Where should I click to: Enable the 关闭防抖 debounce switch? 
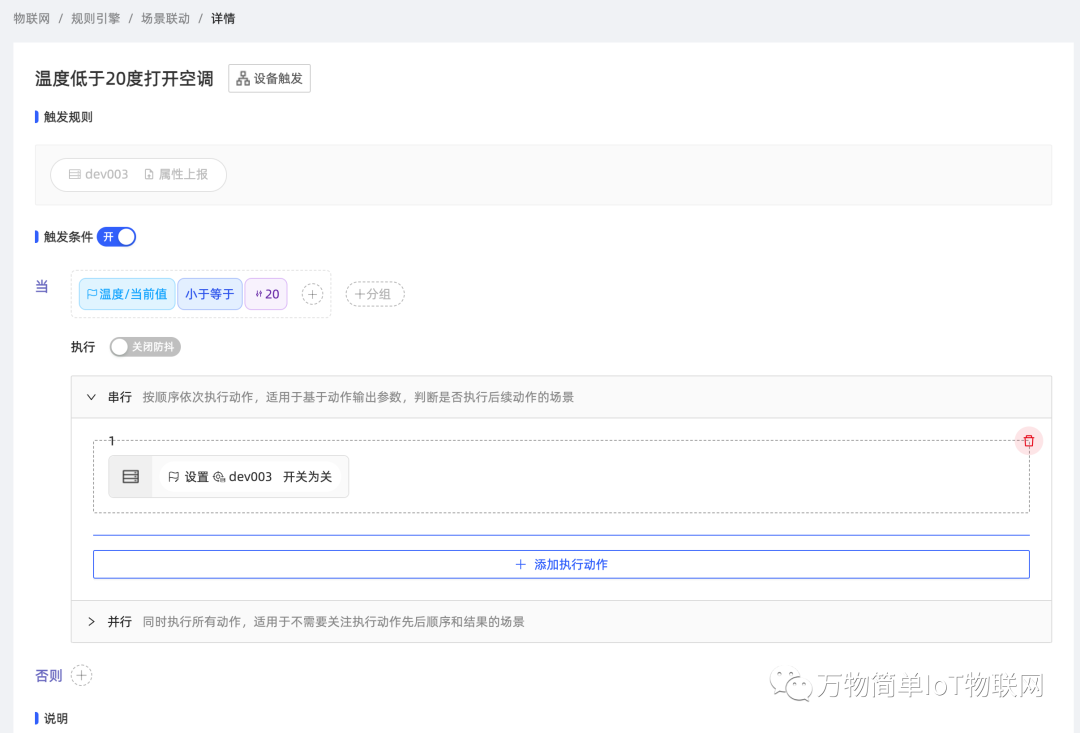tap(145, 347)
